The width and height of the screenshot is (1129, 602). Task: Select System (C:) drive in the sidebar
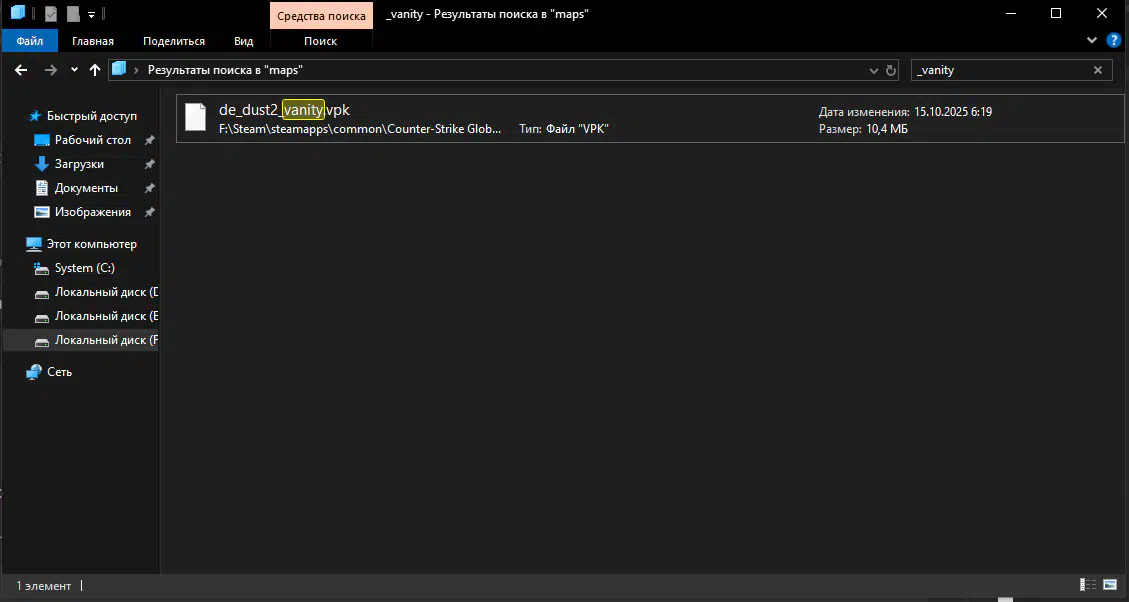tap(85, 268)
